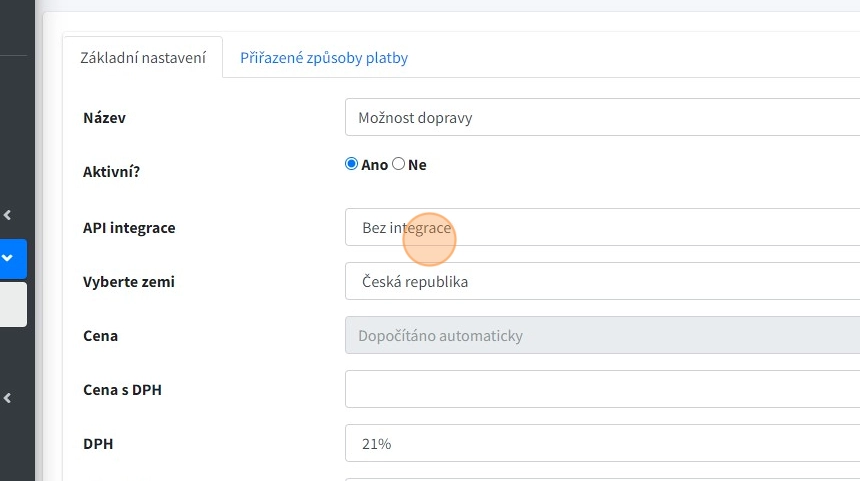Open the Vyberte zemi country dropdown
The width and height of the screenshot is (860, 481).
pyautogui.click(x=602, y=282)
